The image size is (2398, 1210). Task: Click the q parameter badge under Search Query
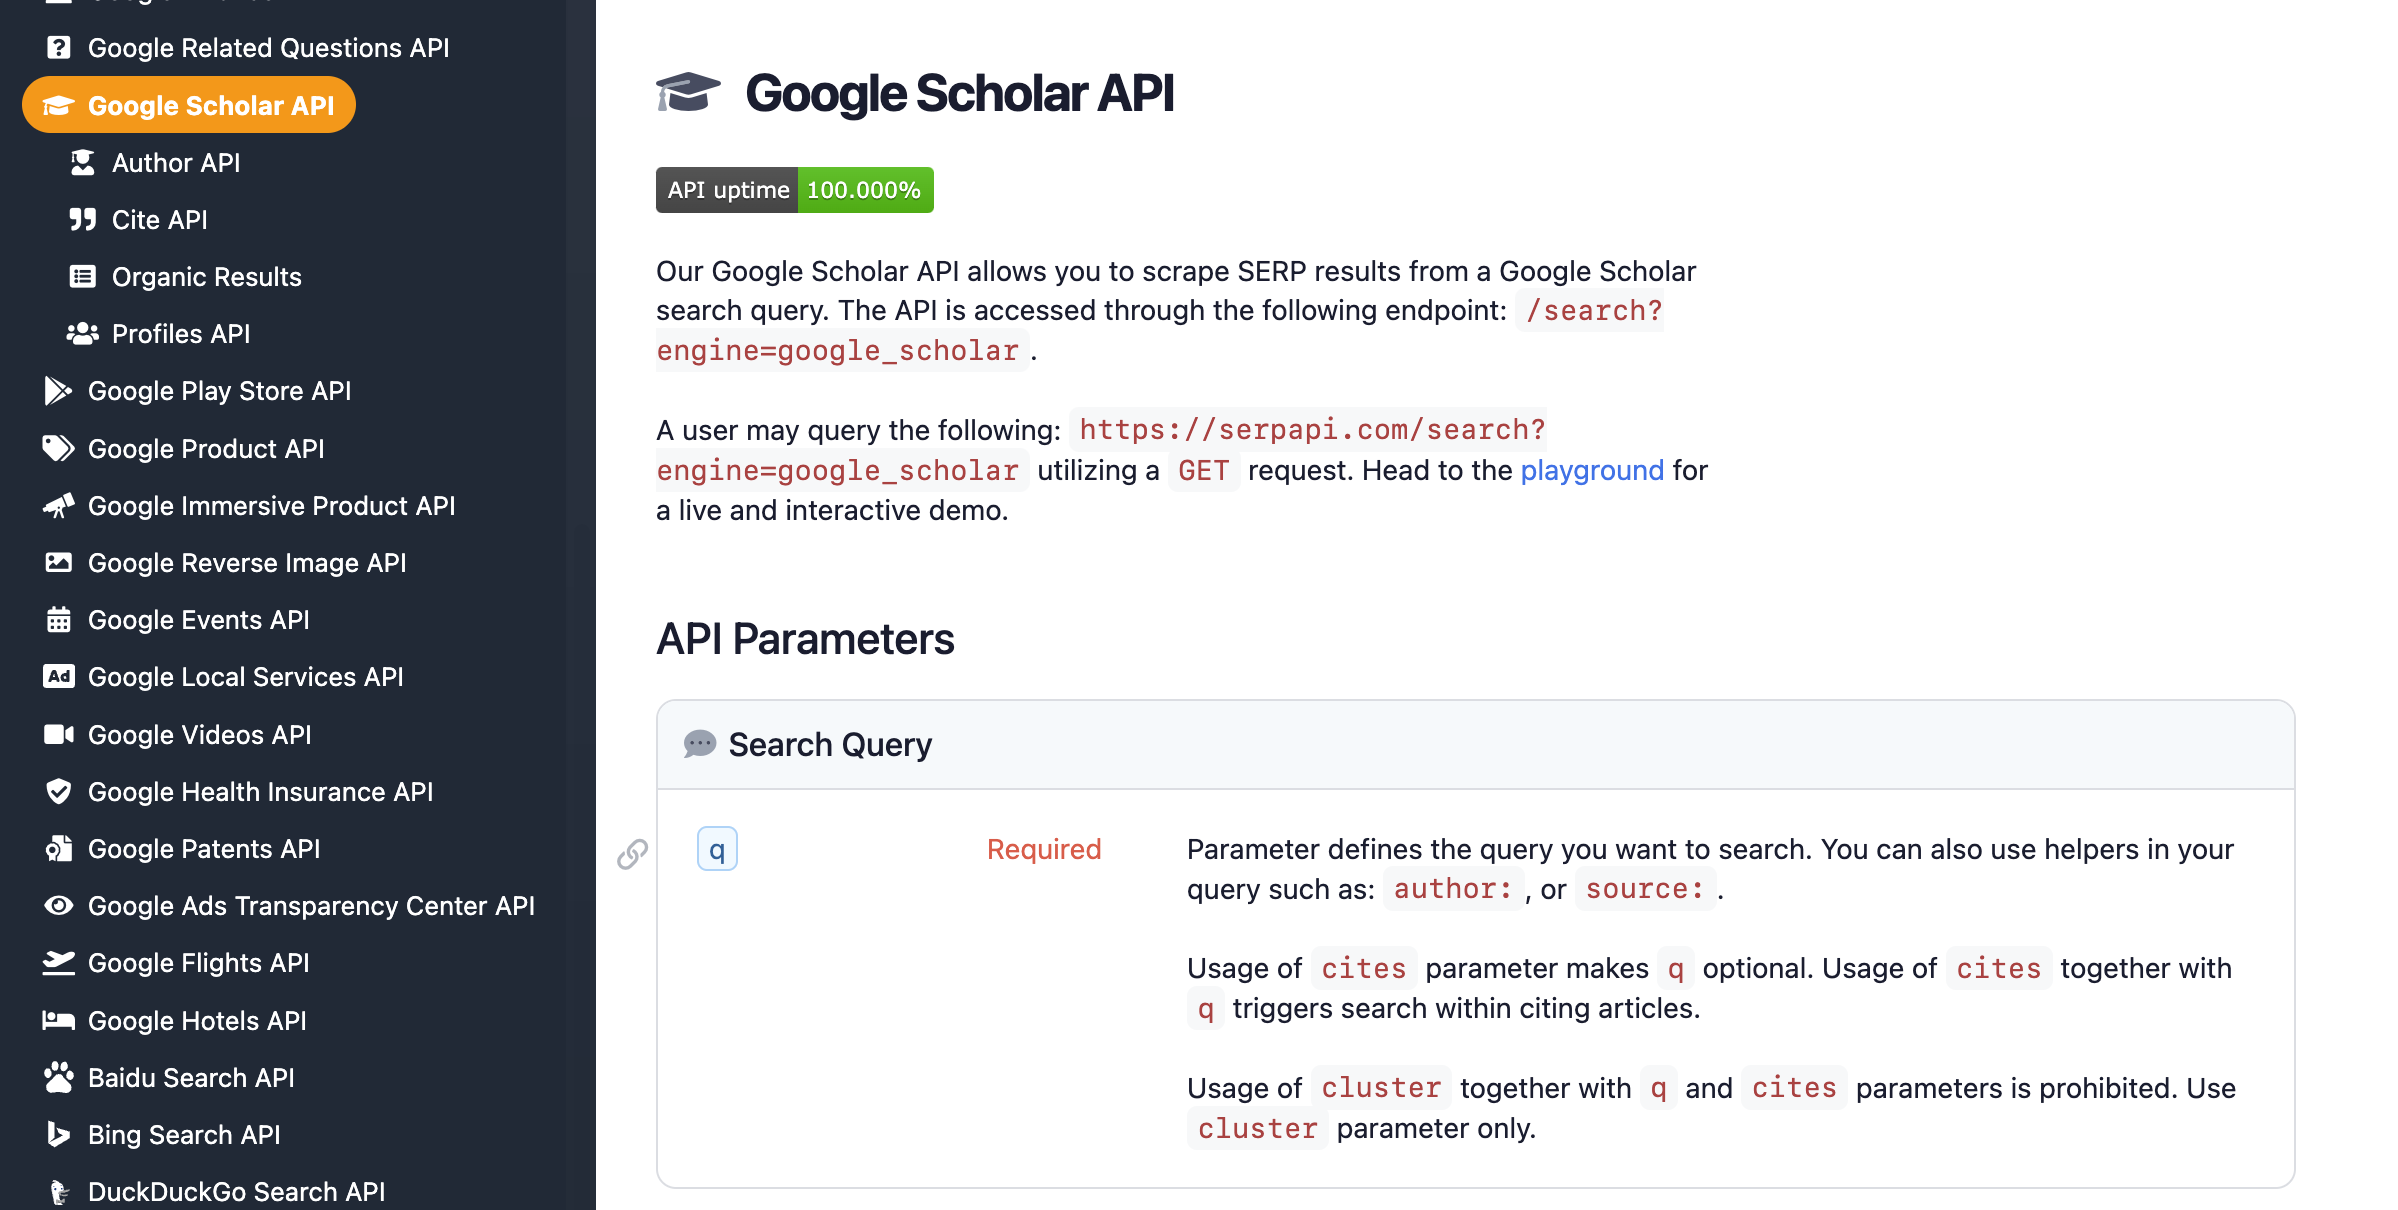[x=717, y=848]
